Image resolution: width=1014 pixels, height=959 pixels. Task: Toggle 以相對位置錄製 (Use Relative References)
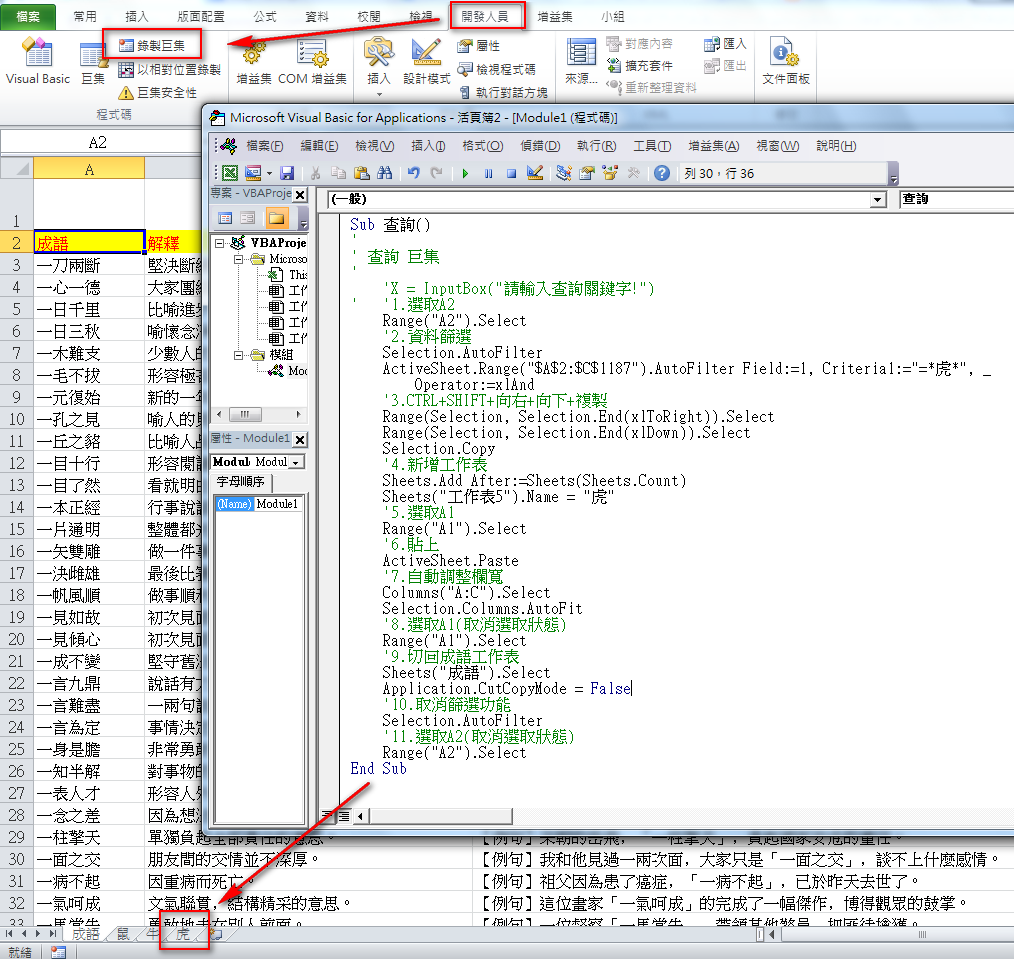pos(169,69)
